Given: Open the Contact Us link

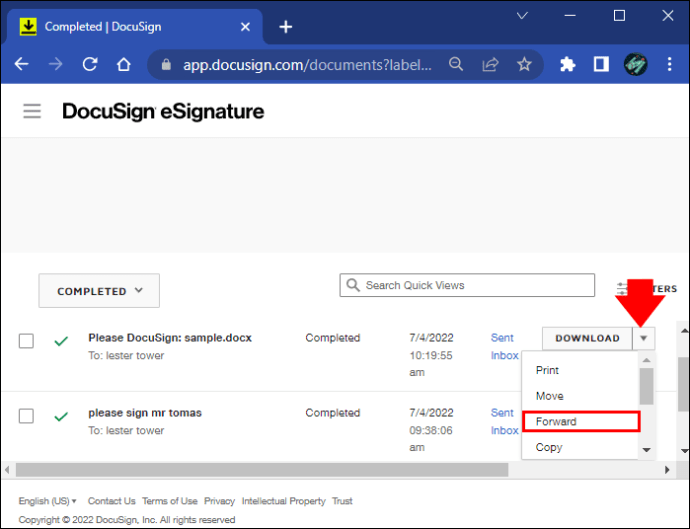Looking at the screenshot, I should tap(111, 501).
